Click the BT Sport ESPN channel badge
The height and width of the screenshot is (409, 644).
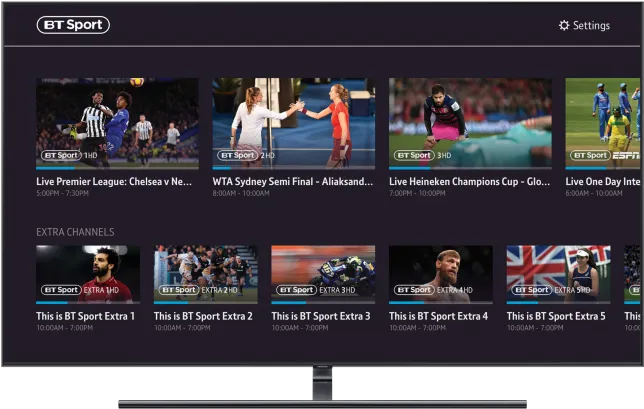point(605,155)
